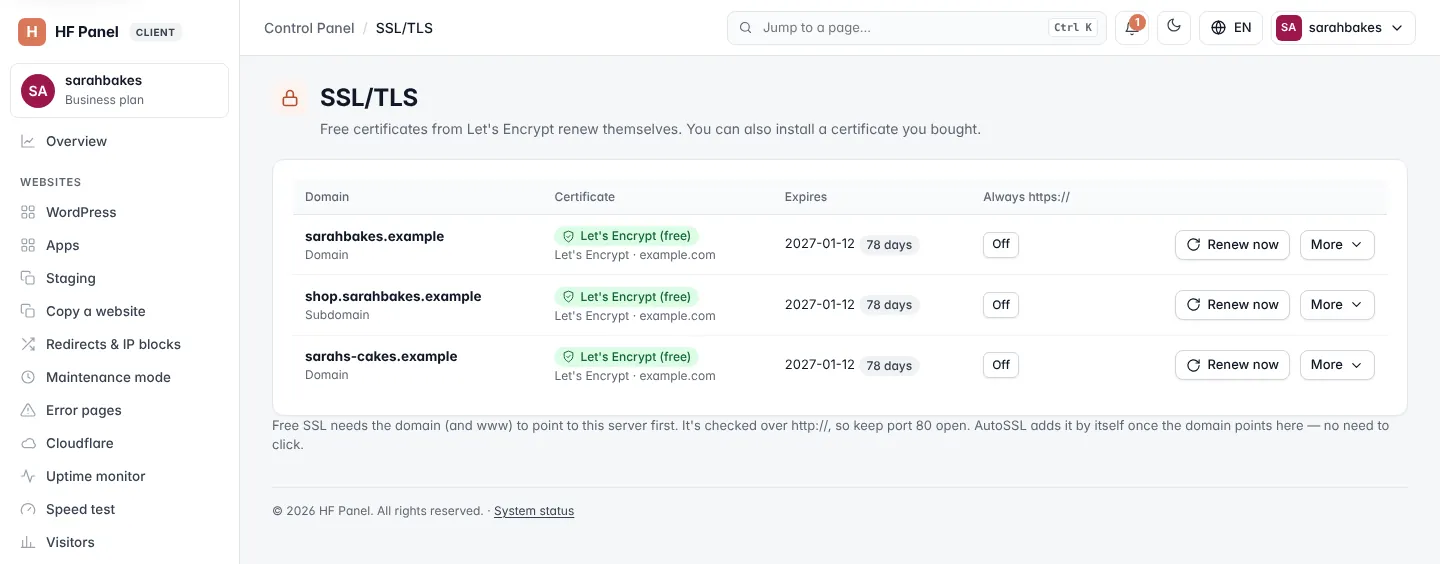This screenshot has height=564, width=1440.
Task: Go to Maintenance mode page
Action: (120, 377)
